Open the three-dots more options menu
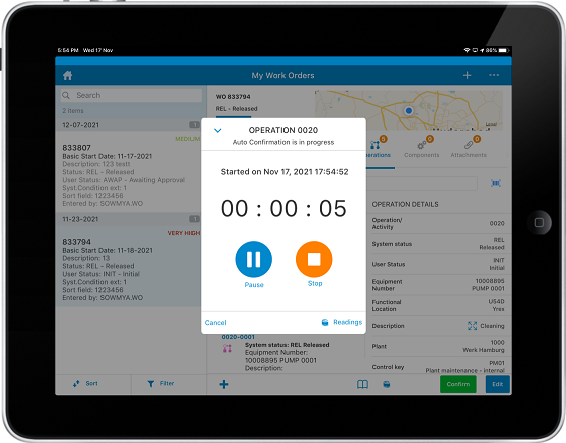This screenshot has width=566, height=443. pos(494,75)
